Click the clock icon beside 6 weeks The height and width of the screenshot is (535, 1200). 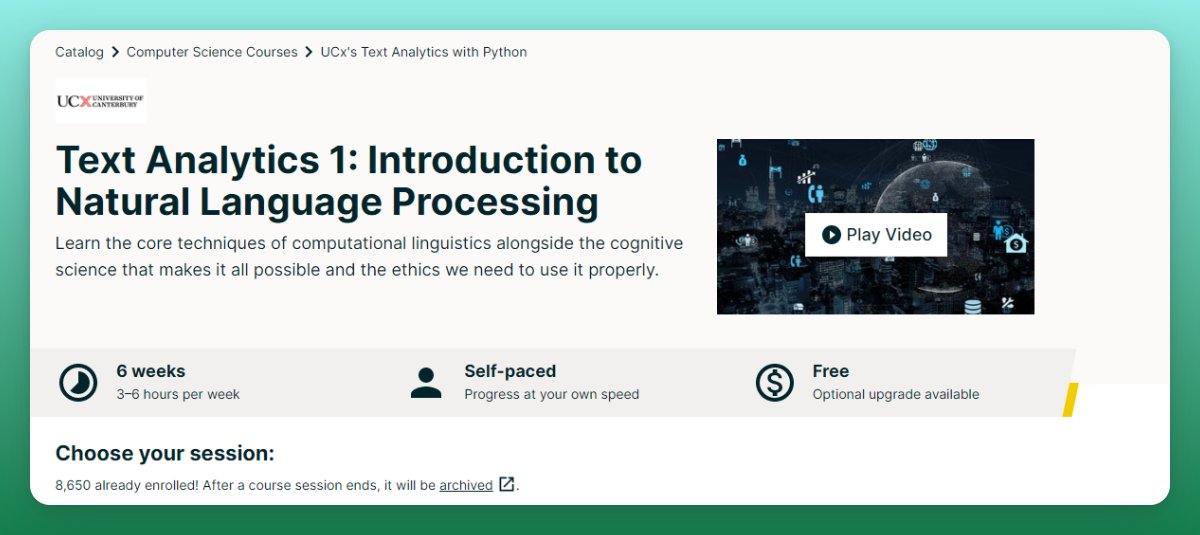tap(78, 382)
